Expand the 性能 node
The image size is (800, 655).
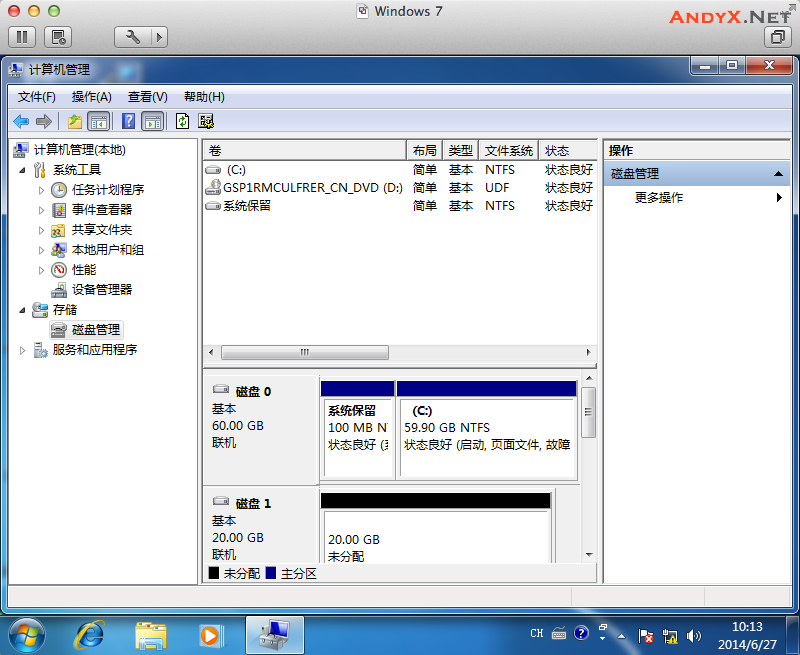(41, 270)
